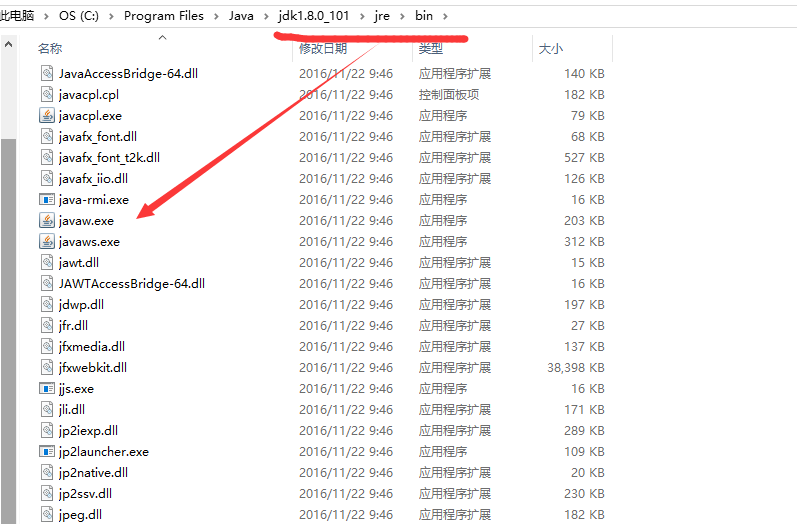Click the vertical scrollbar thumb
Screen dimensions: 797x524
coord(8,330)
